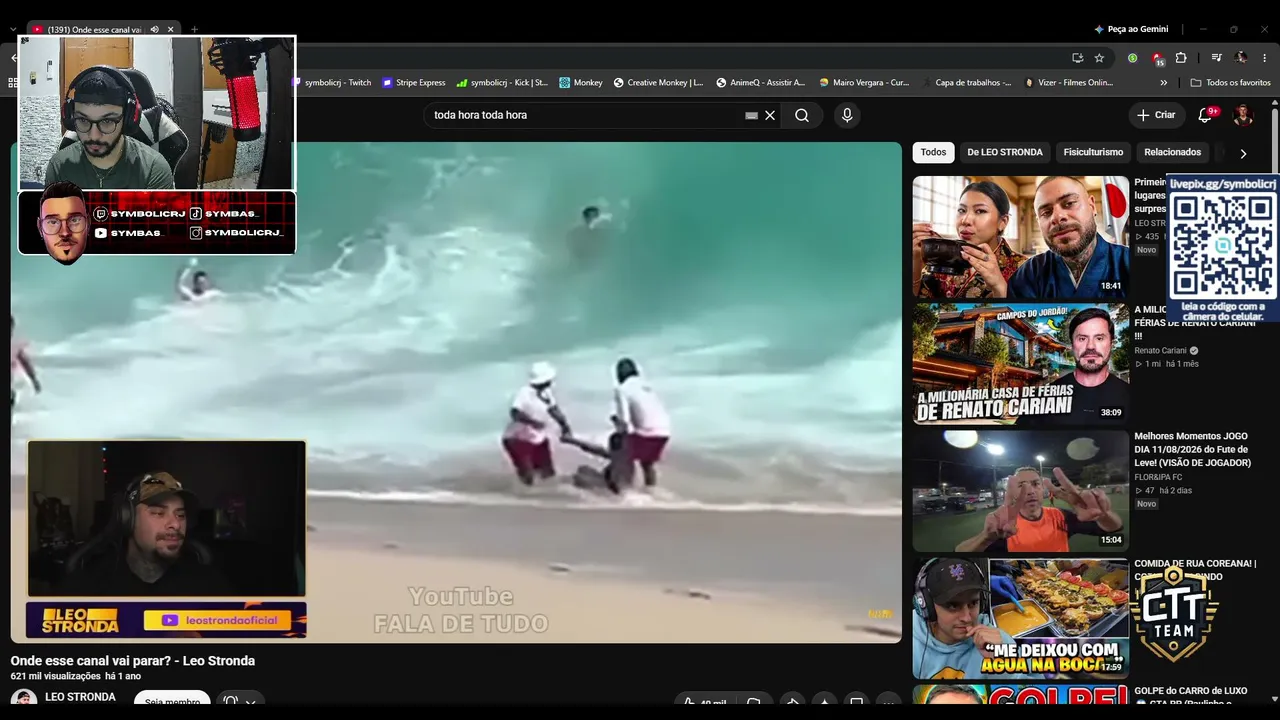This screenshot has width=1280, height=720.
Task: Close the Onde esse canal vai tab
Action: [171, 30]
